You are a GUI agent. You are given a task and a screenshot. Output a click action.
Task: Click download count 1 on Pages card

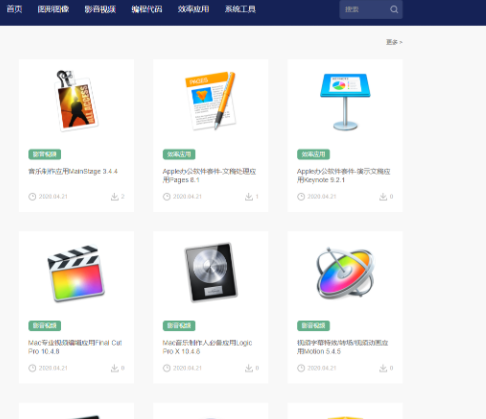click(257, 197)
